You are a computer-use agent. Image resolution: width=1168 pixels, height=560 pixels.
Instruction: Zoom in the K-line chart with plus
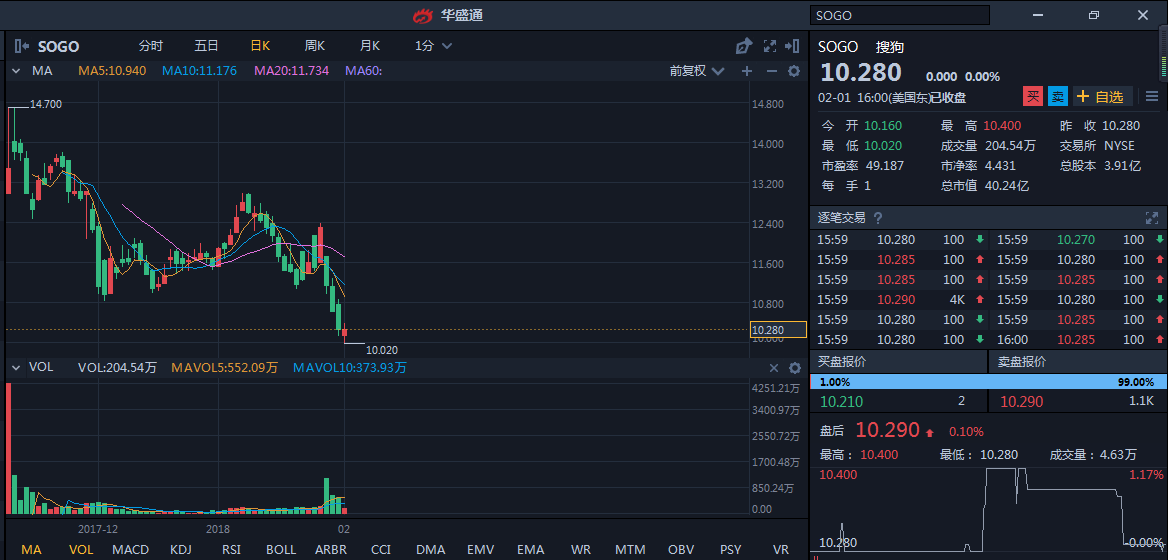point(747,71)
